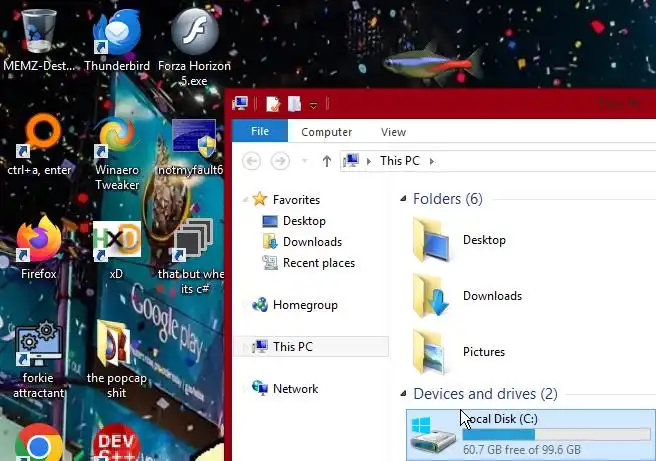Expand the chevron after This PC in address bar
656x461 pixels.
click(432, 161)
